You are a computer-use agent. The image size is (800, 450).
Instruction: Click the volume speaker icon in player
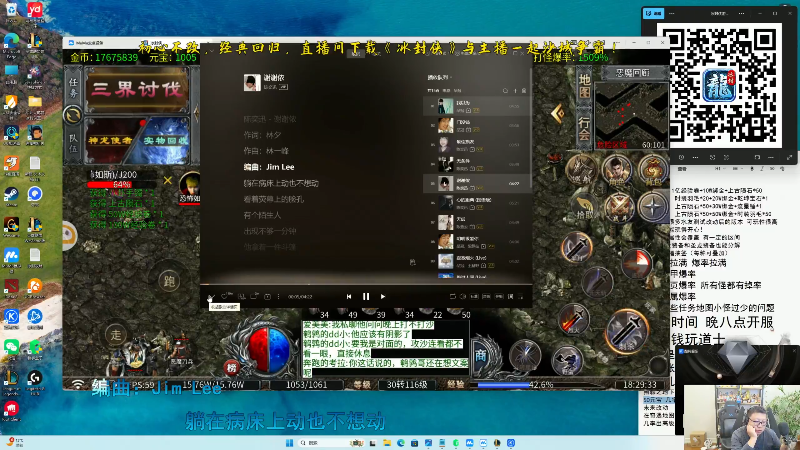pos(463,296)
